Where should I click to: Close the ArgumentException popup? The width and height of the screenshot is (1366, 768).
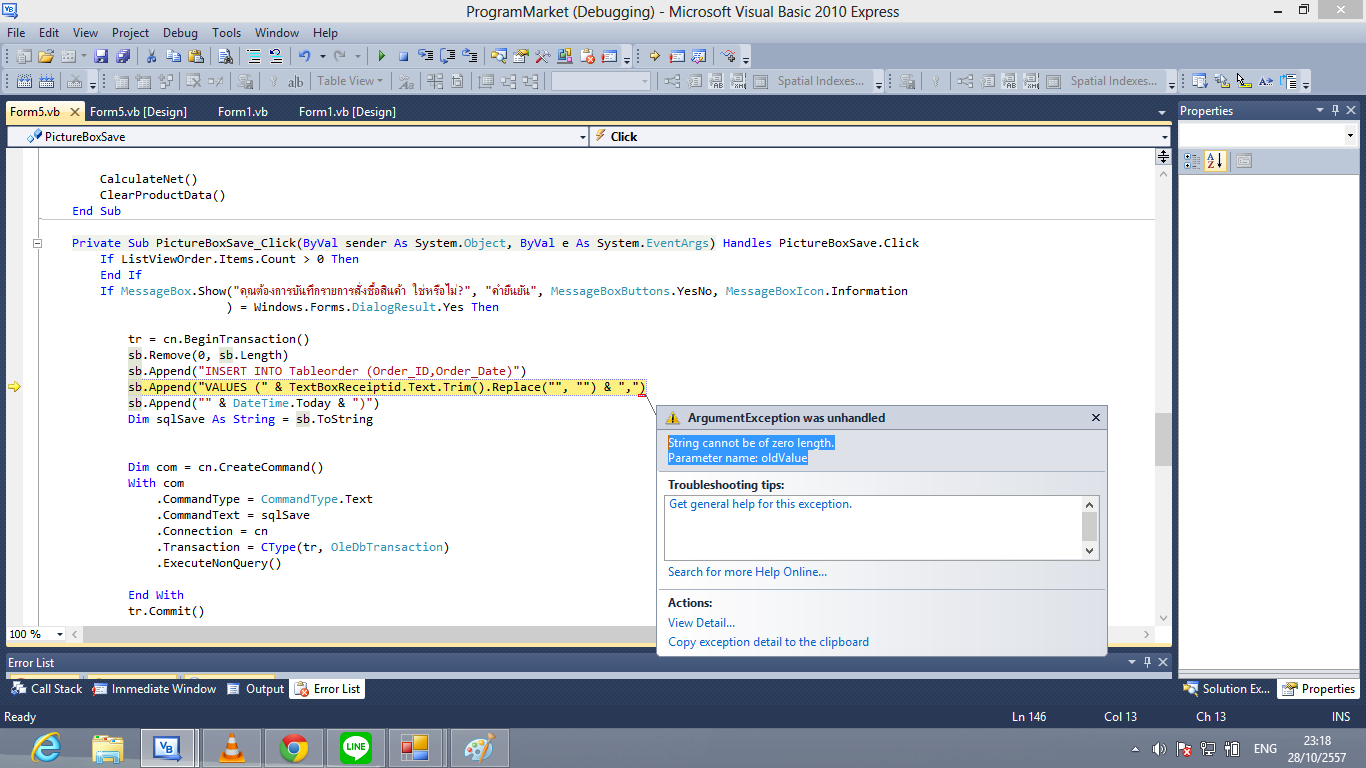[x=1095, y=418]
